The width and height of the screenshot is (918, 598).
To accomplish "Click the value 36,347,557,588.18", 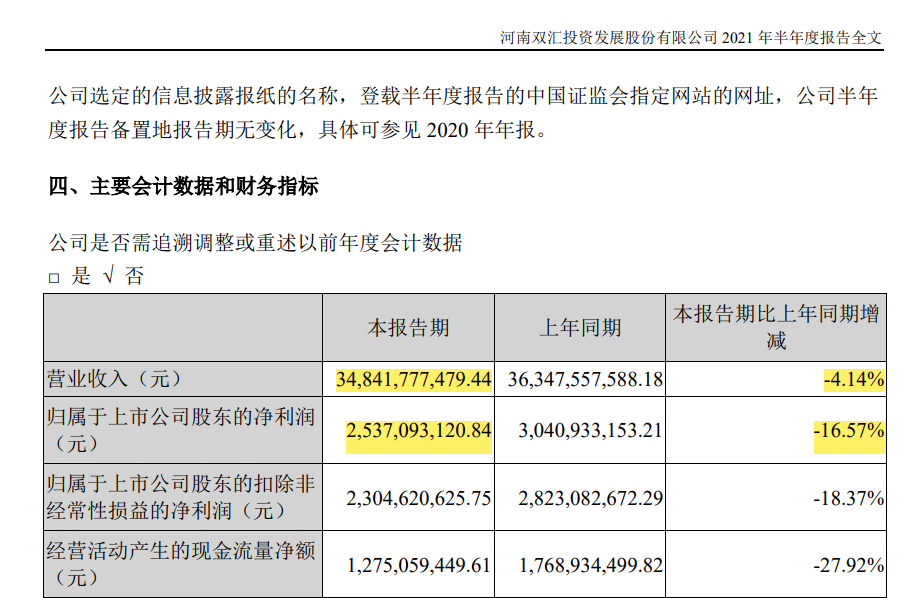I will click(x=586, y=380).
